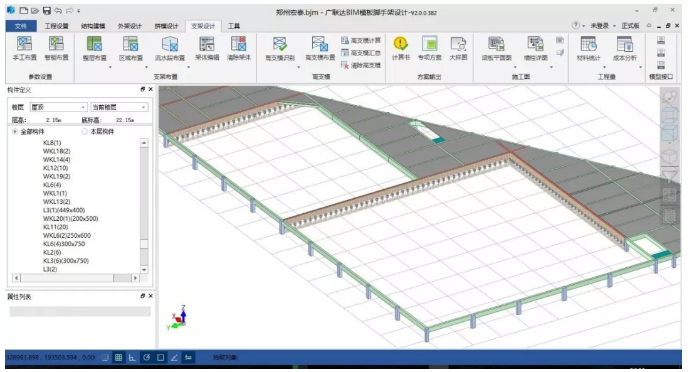Click the help question mark icon
688x372 pixels.
pyautogui.click(x=576, y=25)
